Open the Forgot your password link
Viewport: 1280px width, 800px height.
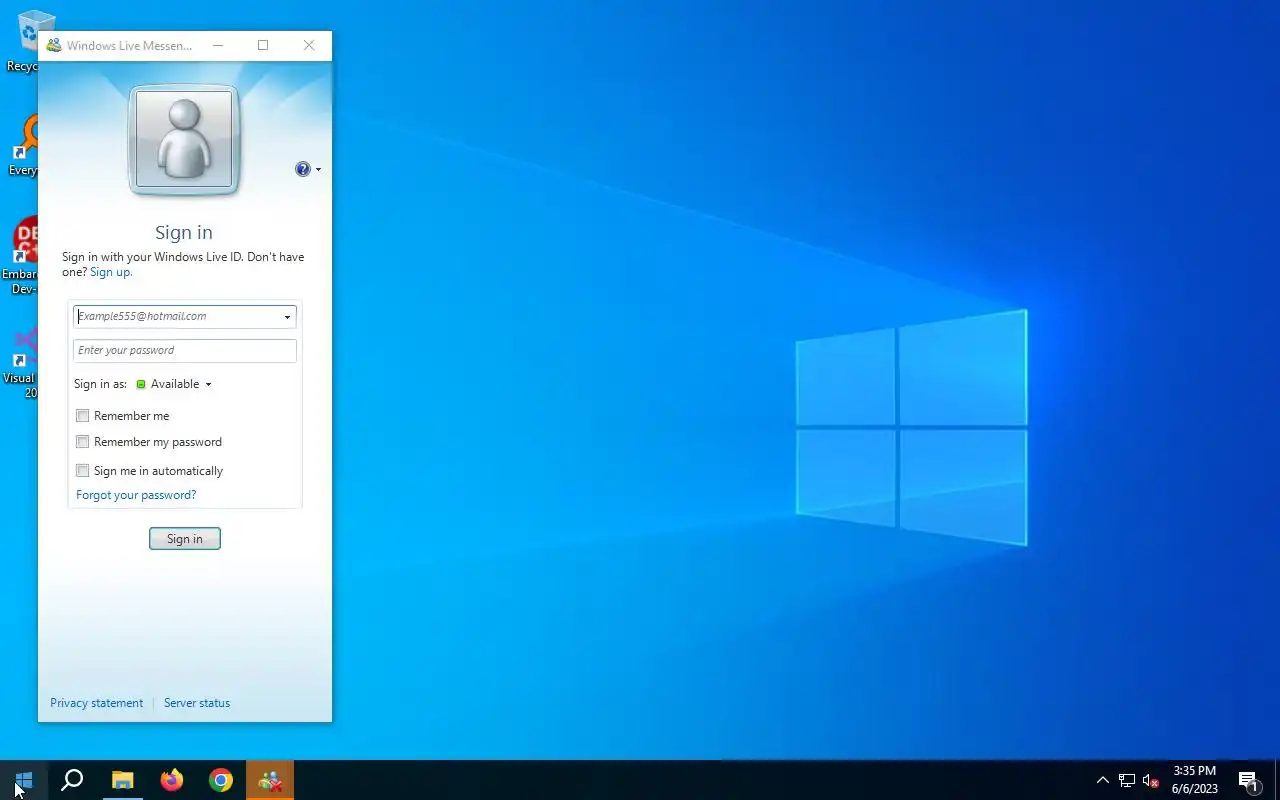tap(136, 495)
